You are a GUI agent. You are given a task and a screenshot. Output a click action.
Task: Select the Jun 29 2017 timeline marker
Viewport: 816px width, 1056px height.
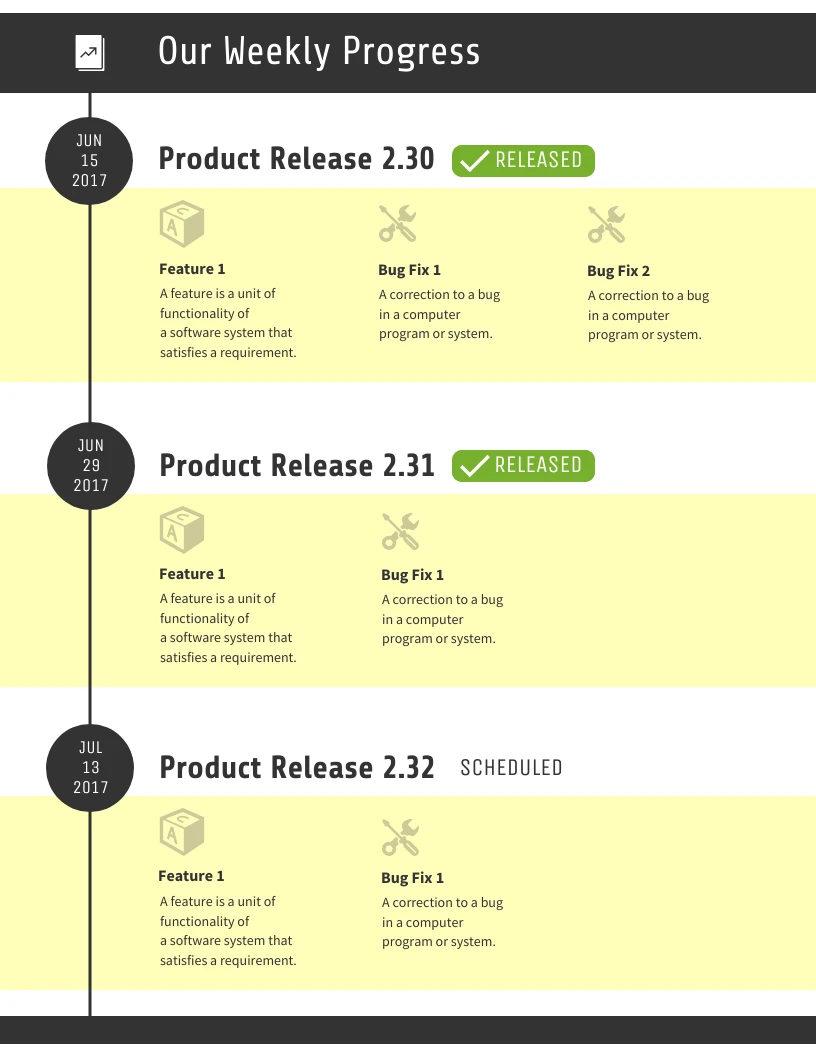(90, 465)
